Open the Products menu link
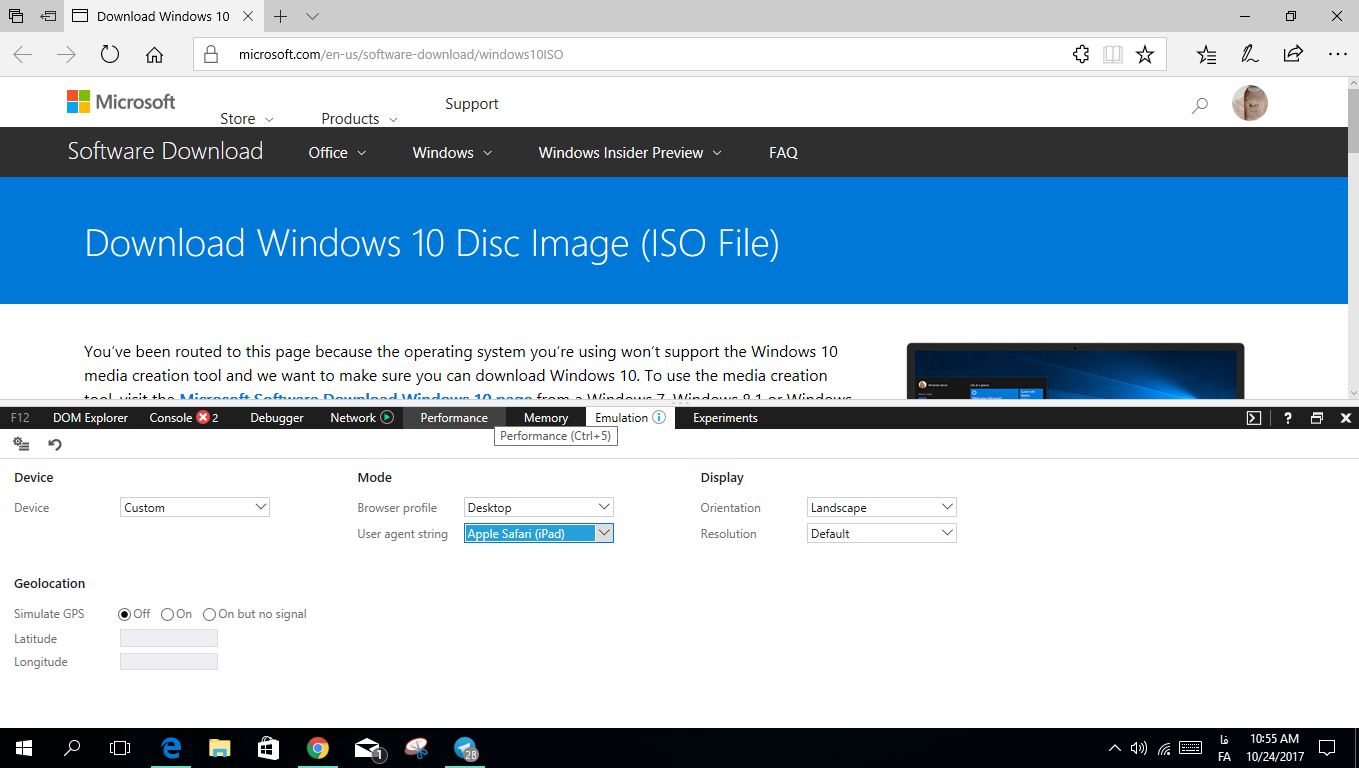The height and width of the screenshot is (768, 1359). 359,118
